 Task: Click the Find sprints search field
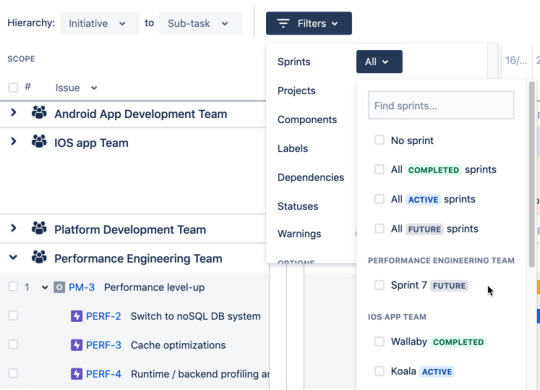pos(441,105)
